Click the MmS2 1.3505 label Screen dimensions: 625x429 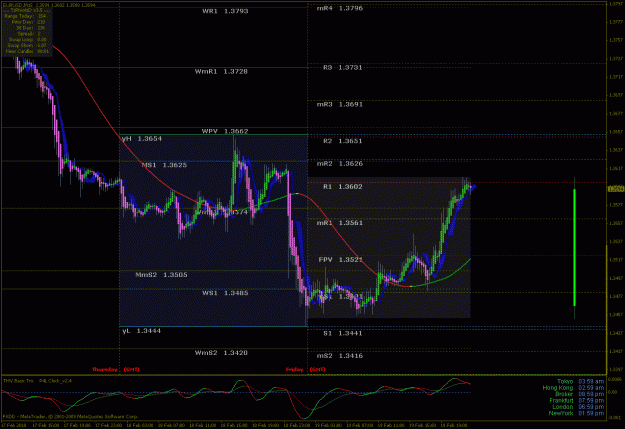(x=161, y=275)
